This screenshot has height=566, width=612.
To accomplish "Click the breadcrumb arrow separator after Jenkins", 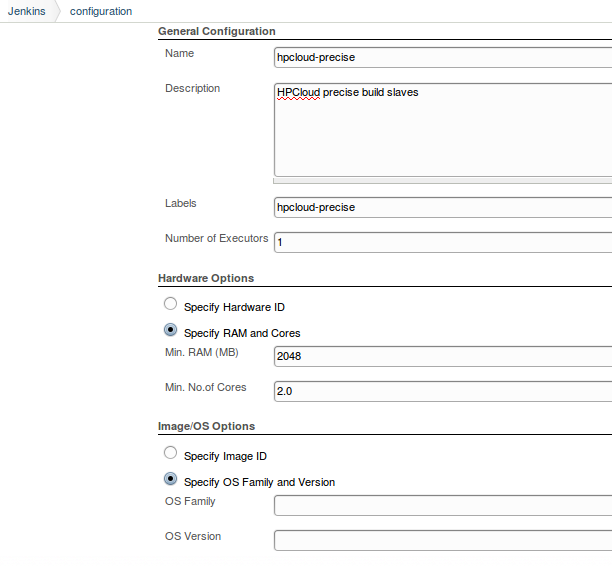I will 56,11.
